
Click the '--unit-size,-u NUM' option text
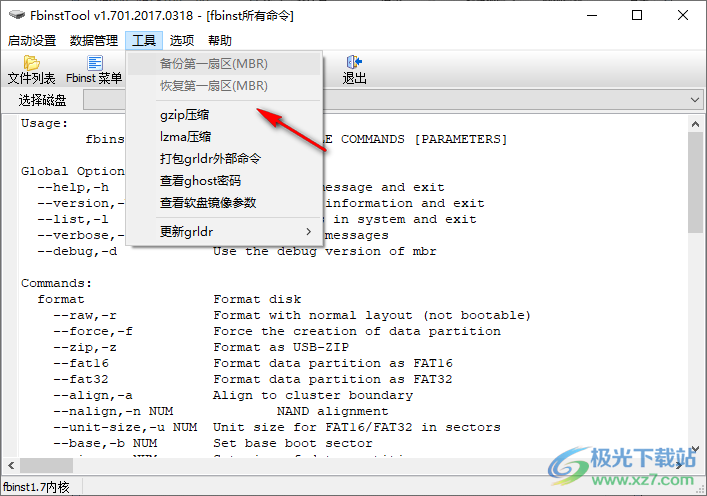[125, 427]
